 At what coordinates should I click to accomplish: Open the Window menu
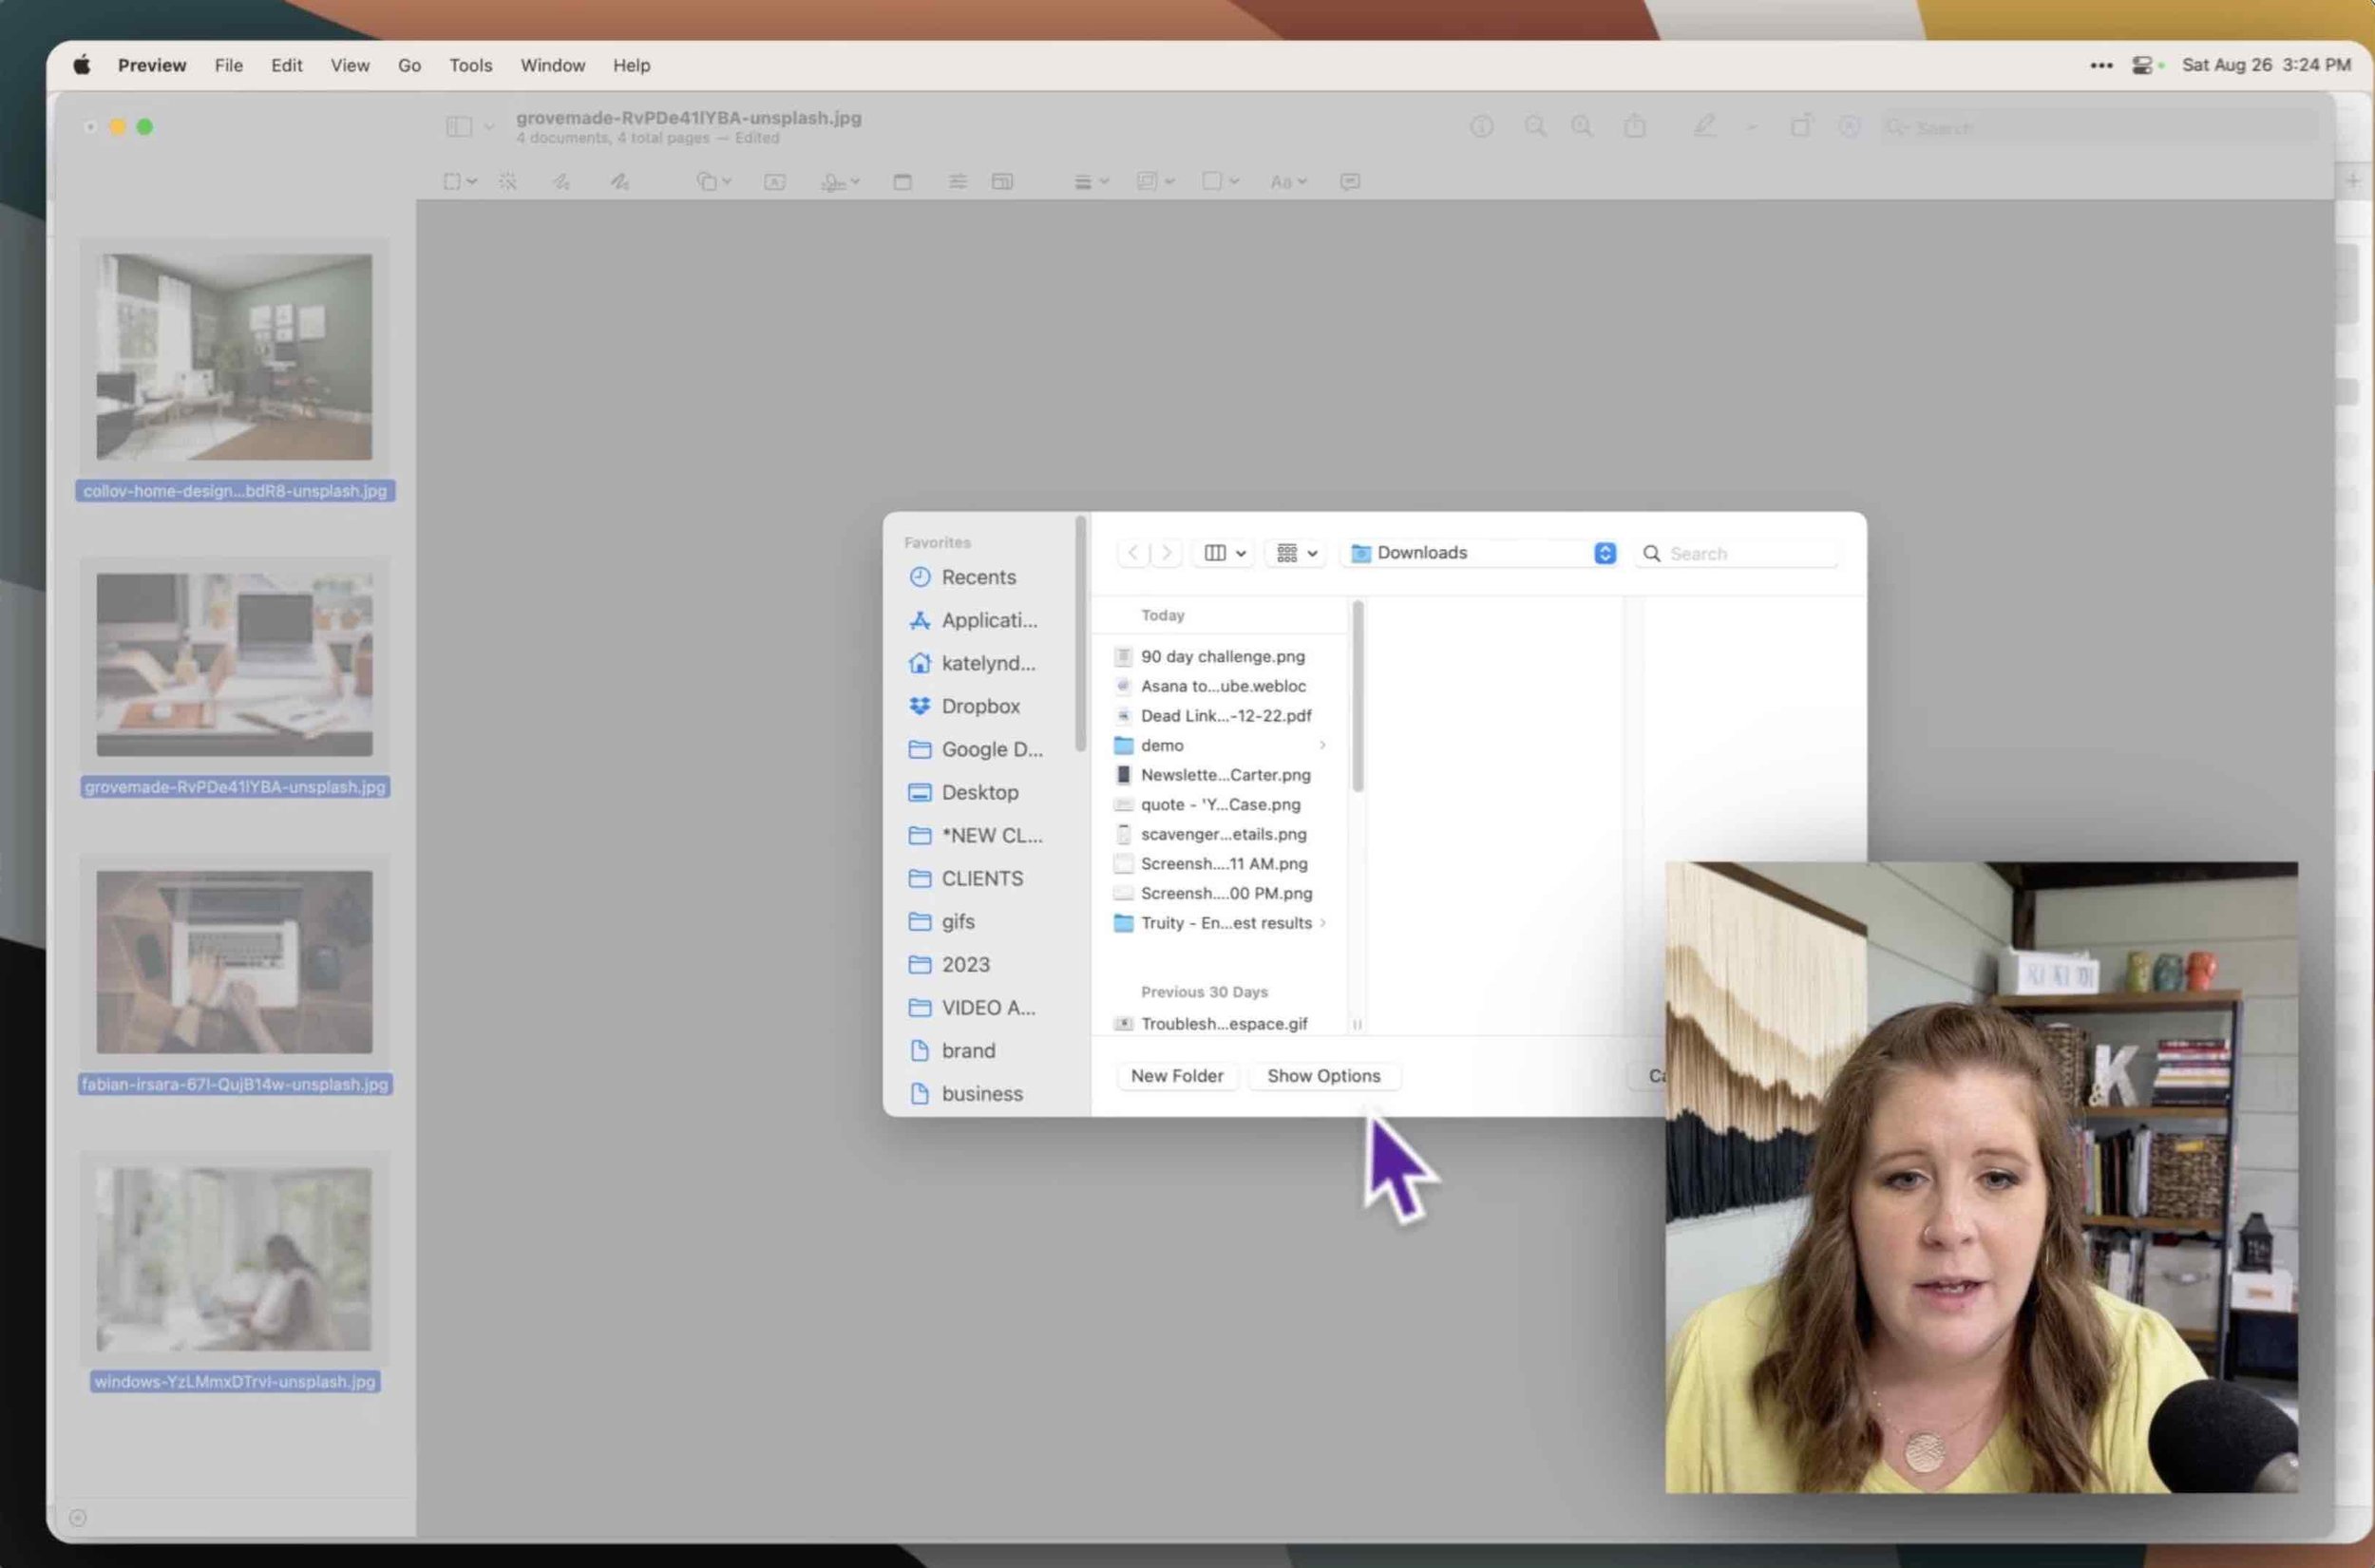point(552,65)
